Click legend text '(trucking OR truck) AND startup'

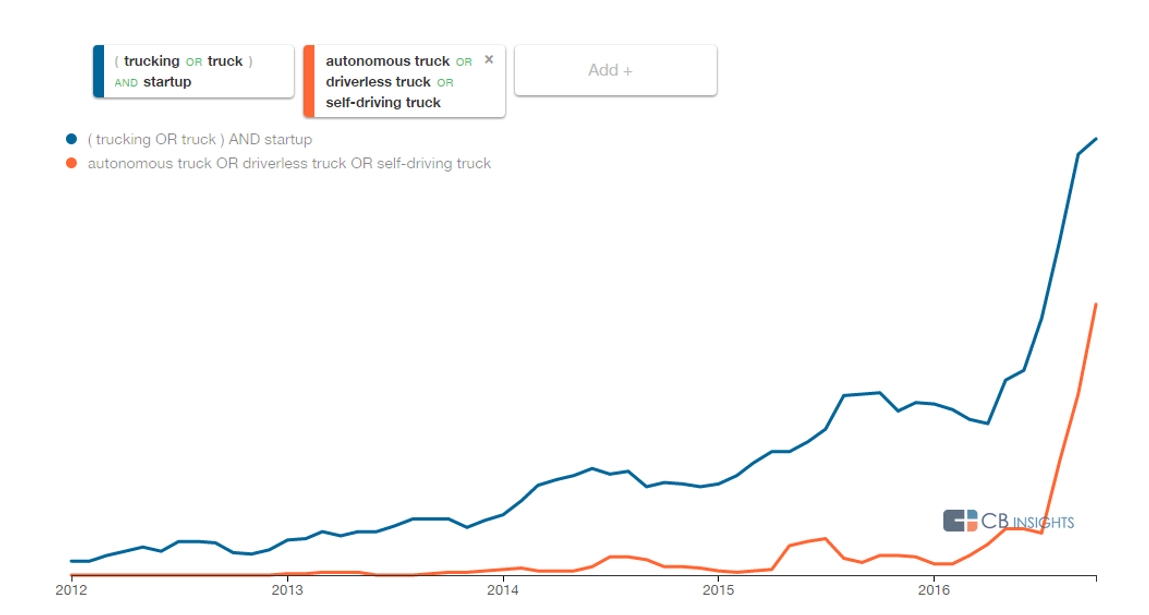(200, 139)
